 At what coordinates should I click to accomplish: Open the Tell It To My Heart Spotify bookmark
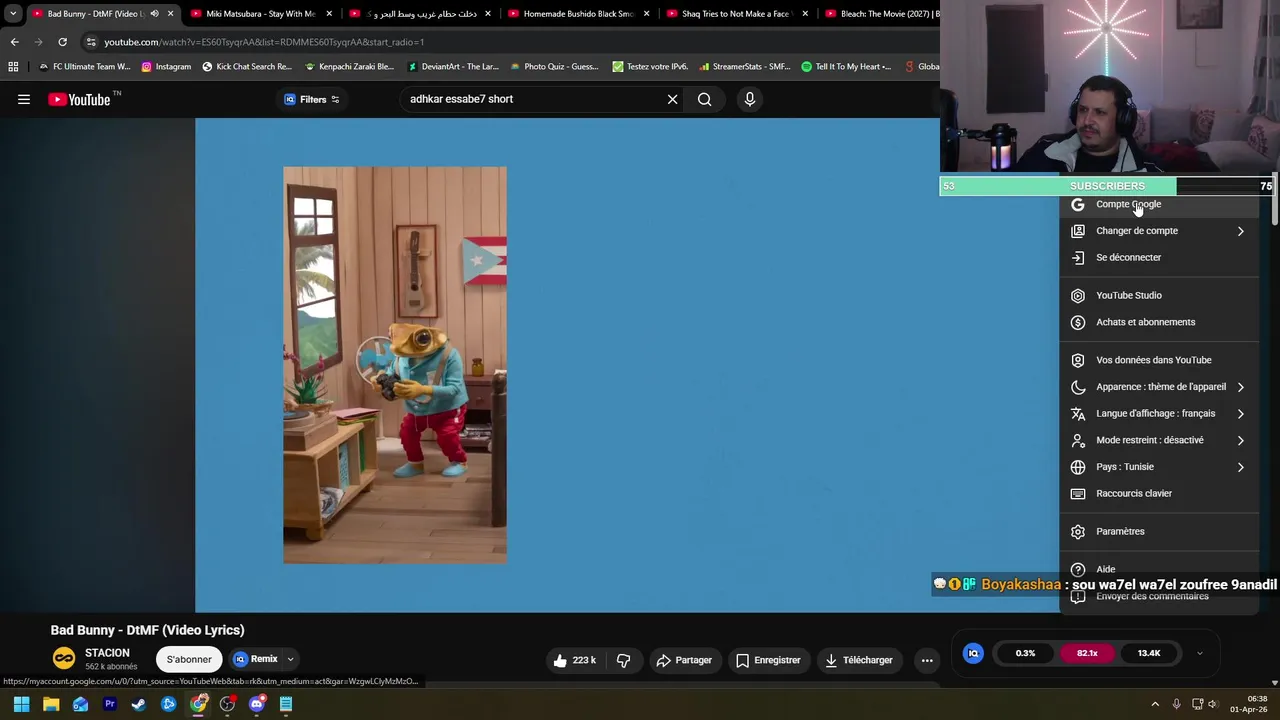[846, 67]
